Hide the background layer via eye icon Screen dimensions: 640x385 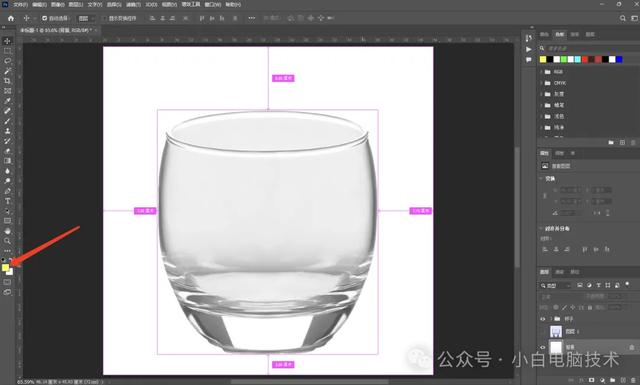(x=543, y=347)
